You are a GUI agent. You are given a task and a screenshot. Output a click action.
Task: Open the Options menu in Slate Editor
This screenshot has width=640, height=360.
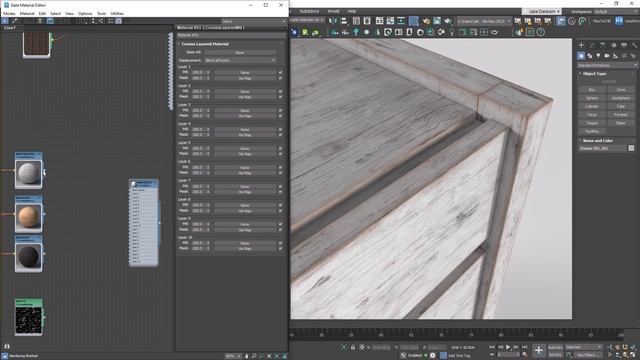[85, 13]
